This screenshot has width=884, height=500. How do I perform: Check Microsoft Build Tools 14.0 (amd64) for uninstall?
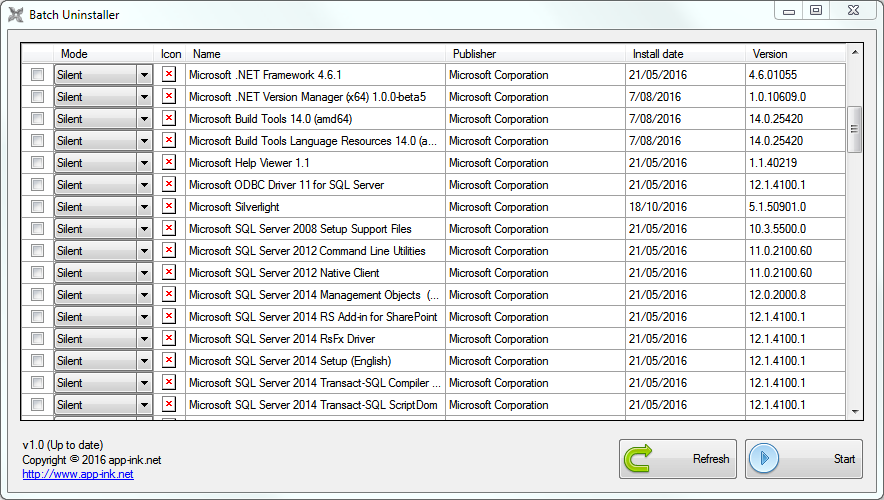(38, 118)
